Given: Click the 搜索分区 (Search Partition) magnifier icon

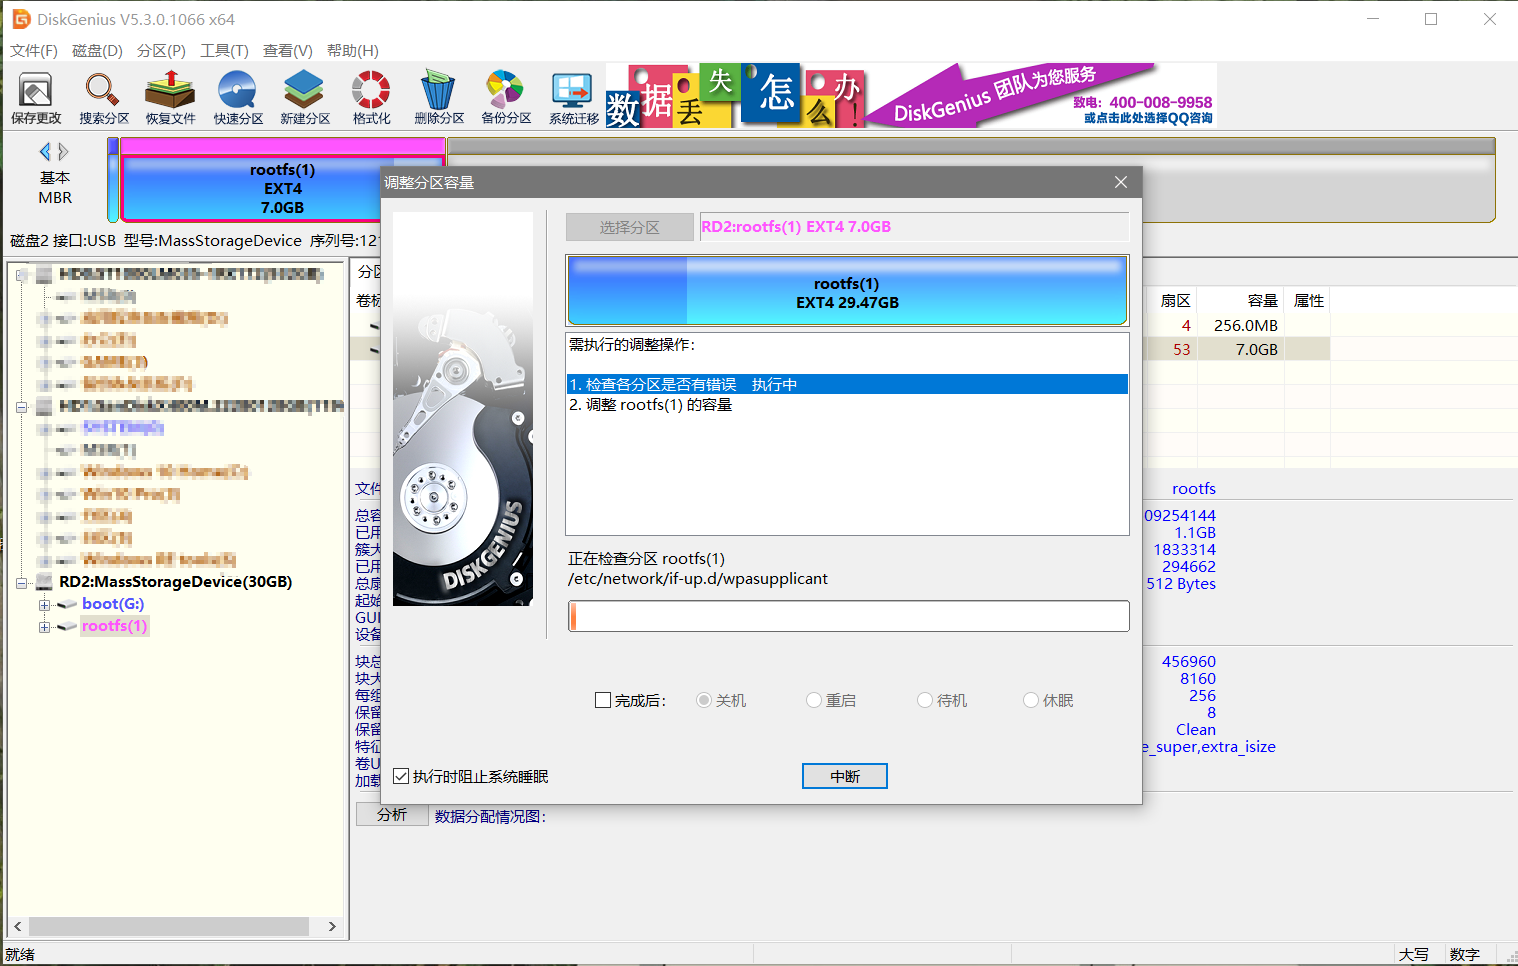Looking at the screenshot, I should [103, 98].
